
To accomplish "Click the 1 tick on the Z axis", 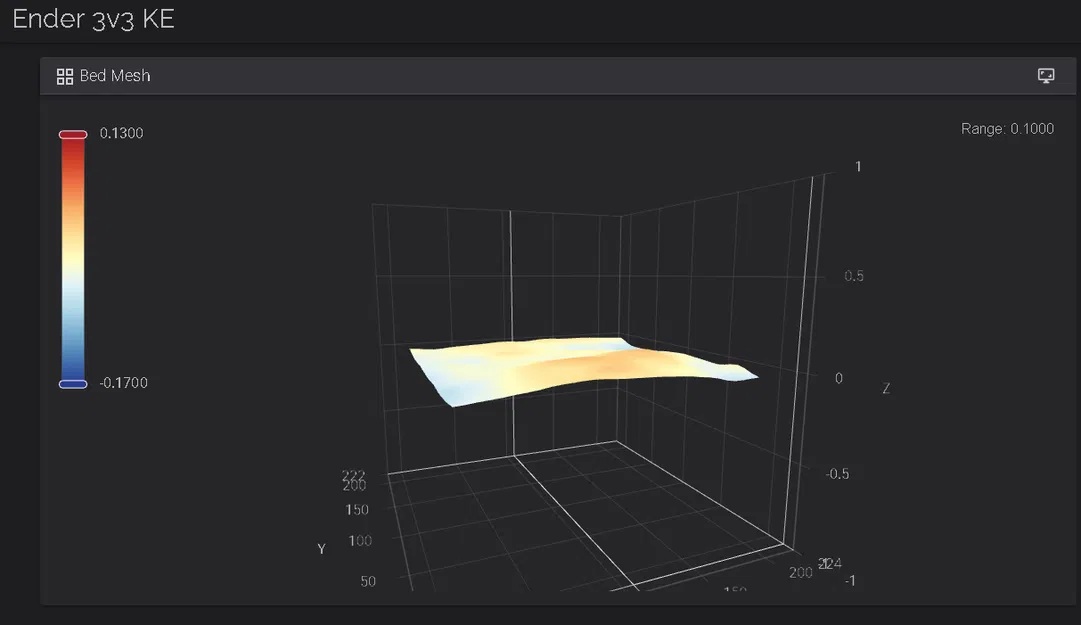I will 856,167.
